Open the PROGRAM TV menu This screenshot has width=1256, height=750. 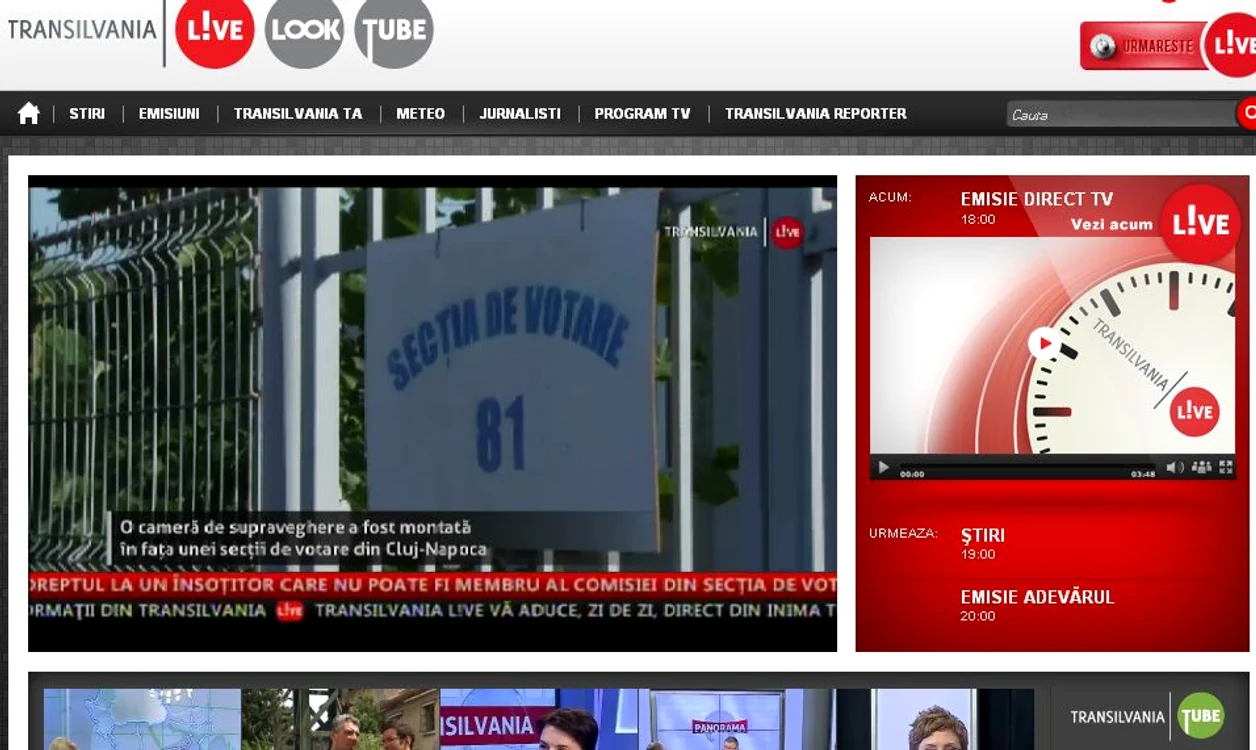tap(642, 114)
